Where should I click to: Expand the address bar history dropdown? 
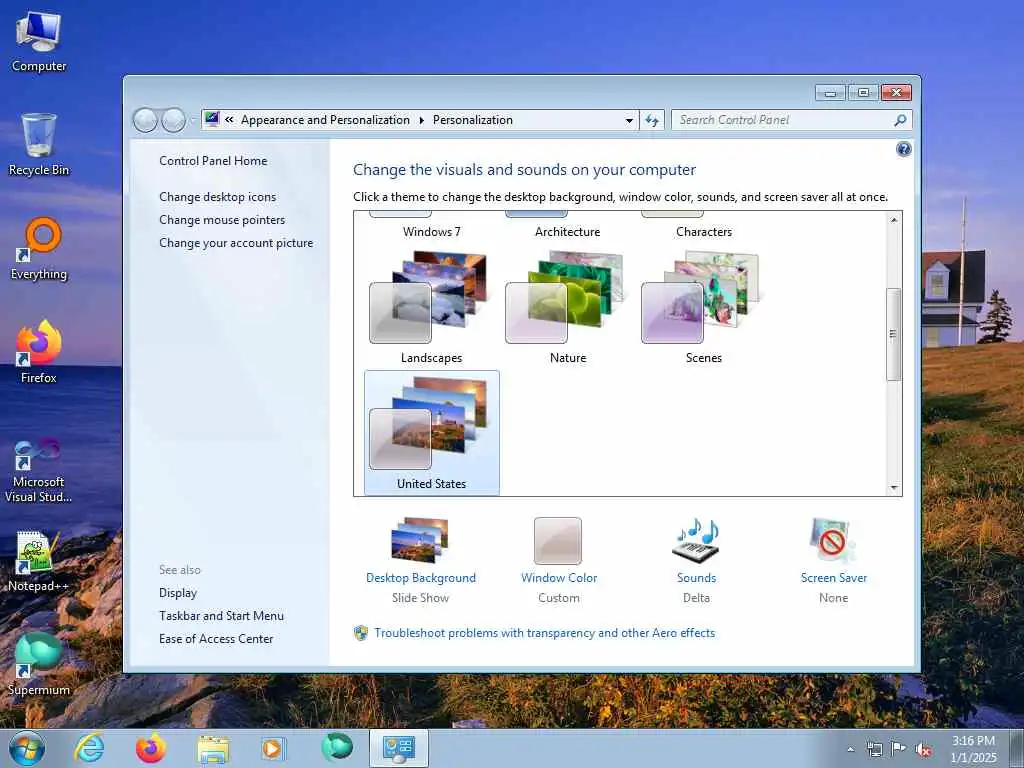click(629, 121)
